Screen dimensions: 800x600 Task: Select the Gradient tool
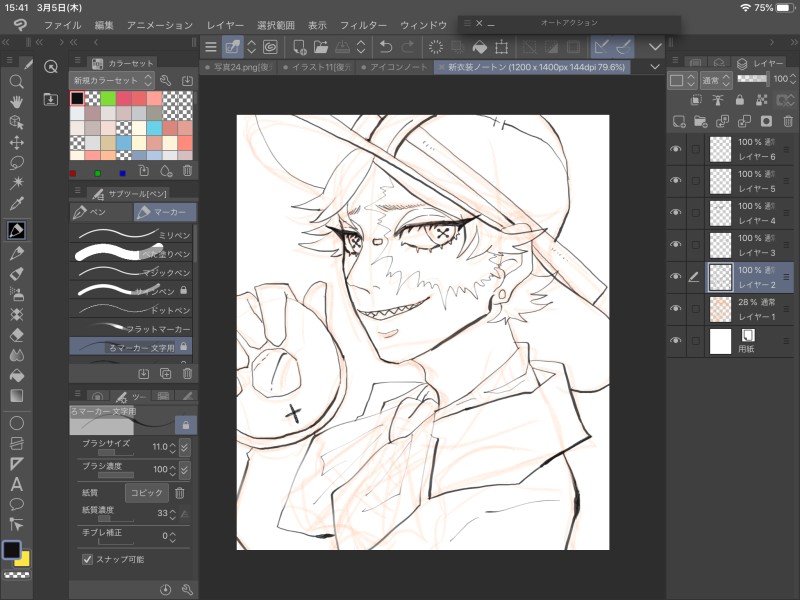pos(16,396)
